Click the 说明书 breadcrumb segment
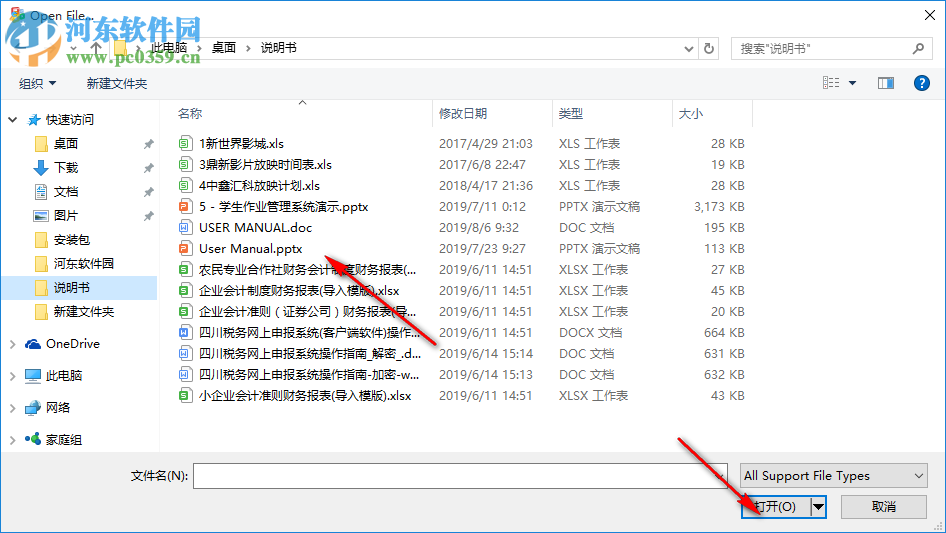Screen dimensions: 946x533 click(278, 48)
